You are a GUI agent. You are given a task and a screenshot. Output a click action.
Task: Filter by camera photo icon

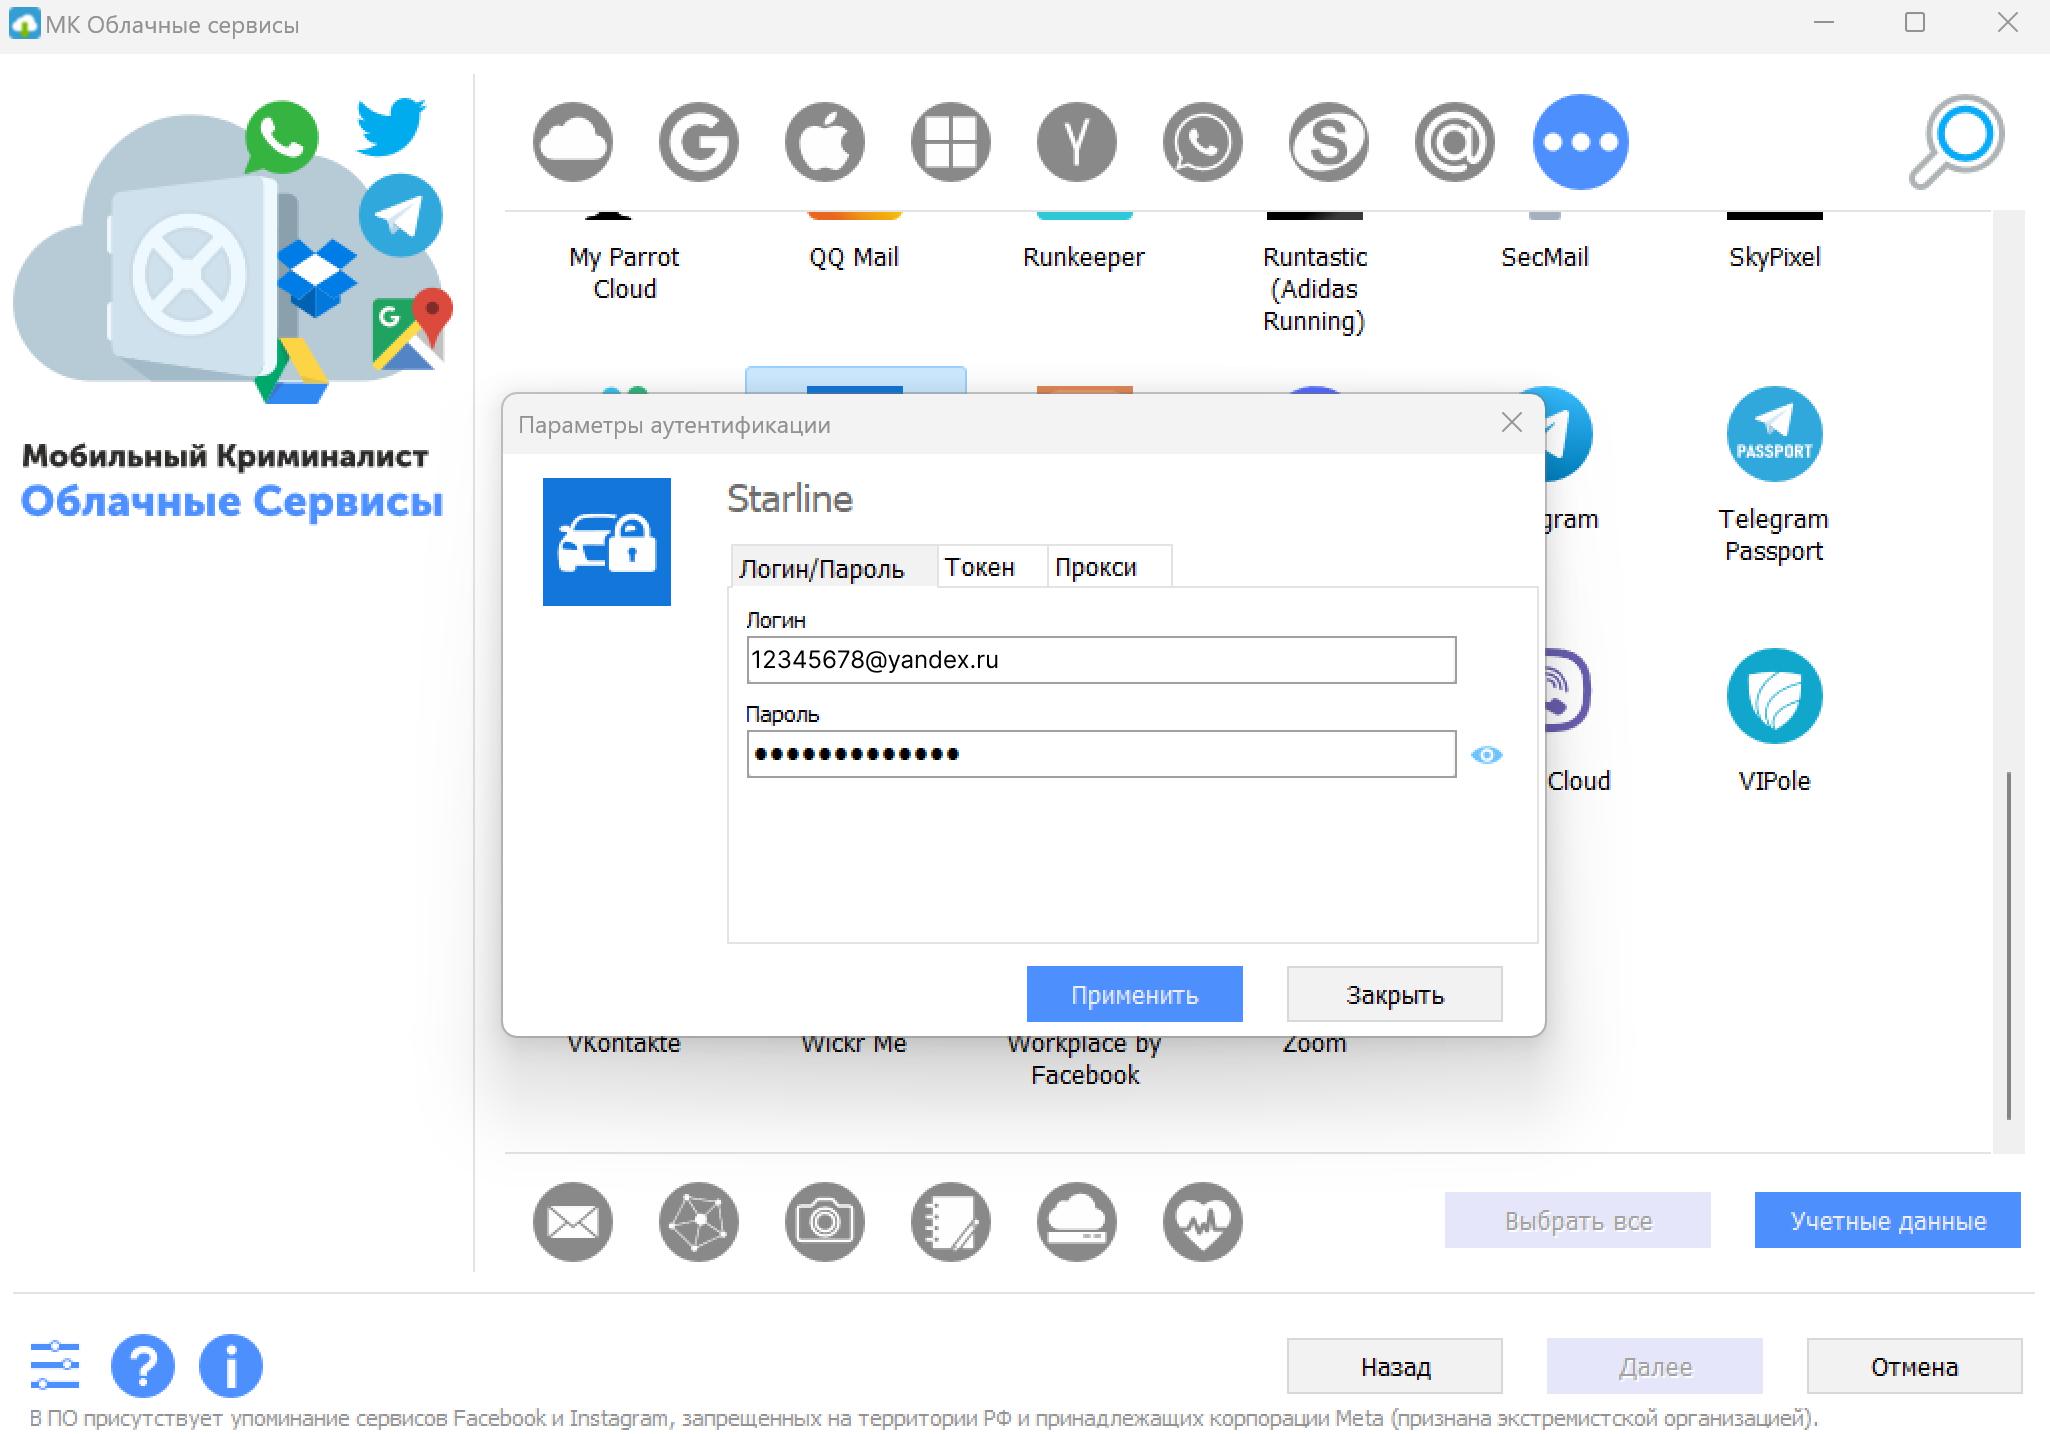click(x=825, y=1221)
